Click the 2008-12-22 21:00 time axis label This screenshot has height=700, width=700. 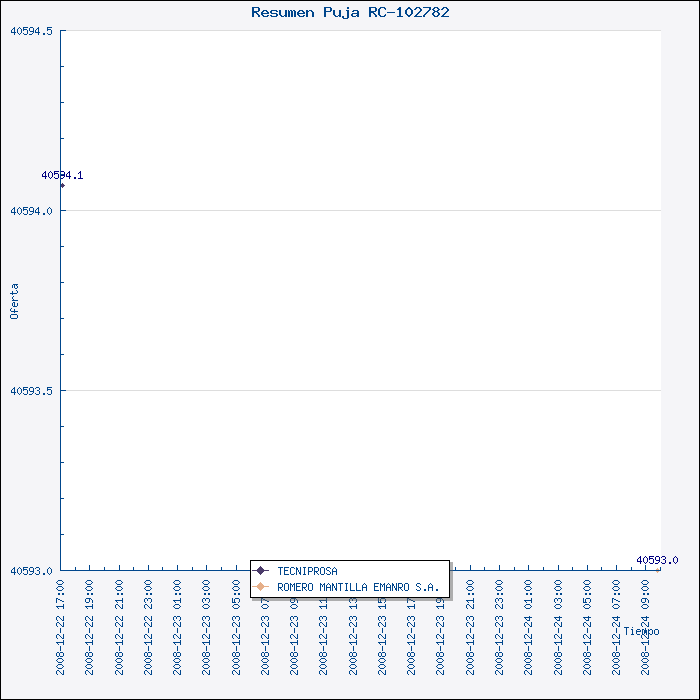[120, 626]
